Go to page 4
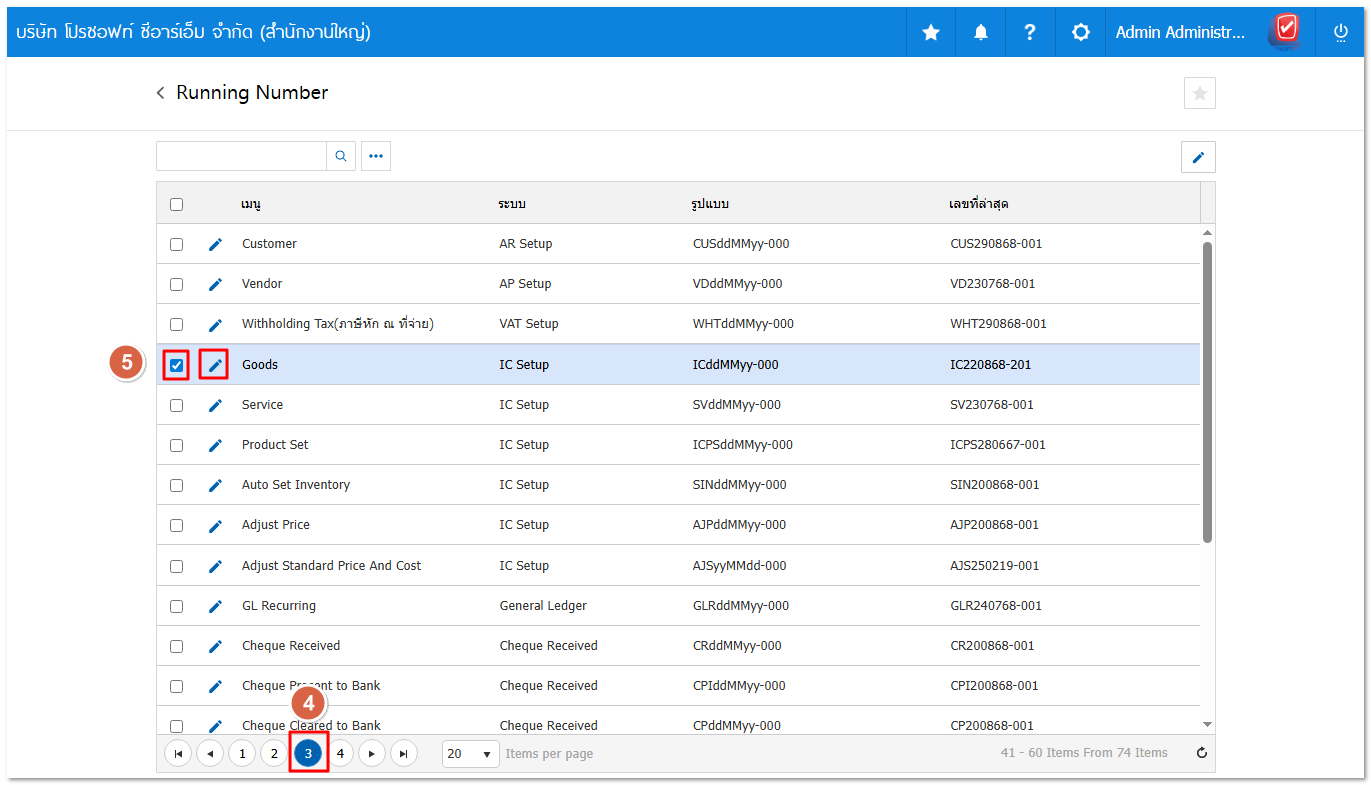The width and height of the screenshot is (1371, 785). pyautogui.click(x=341, y=753)
